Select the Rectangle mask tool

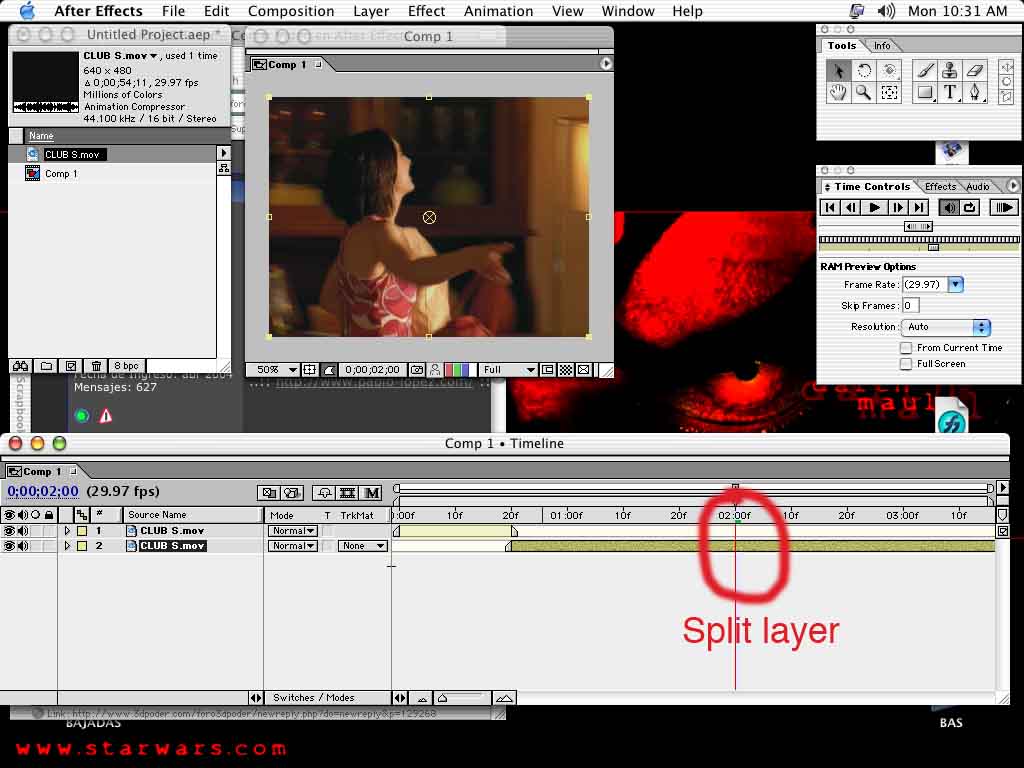[925, 93]
